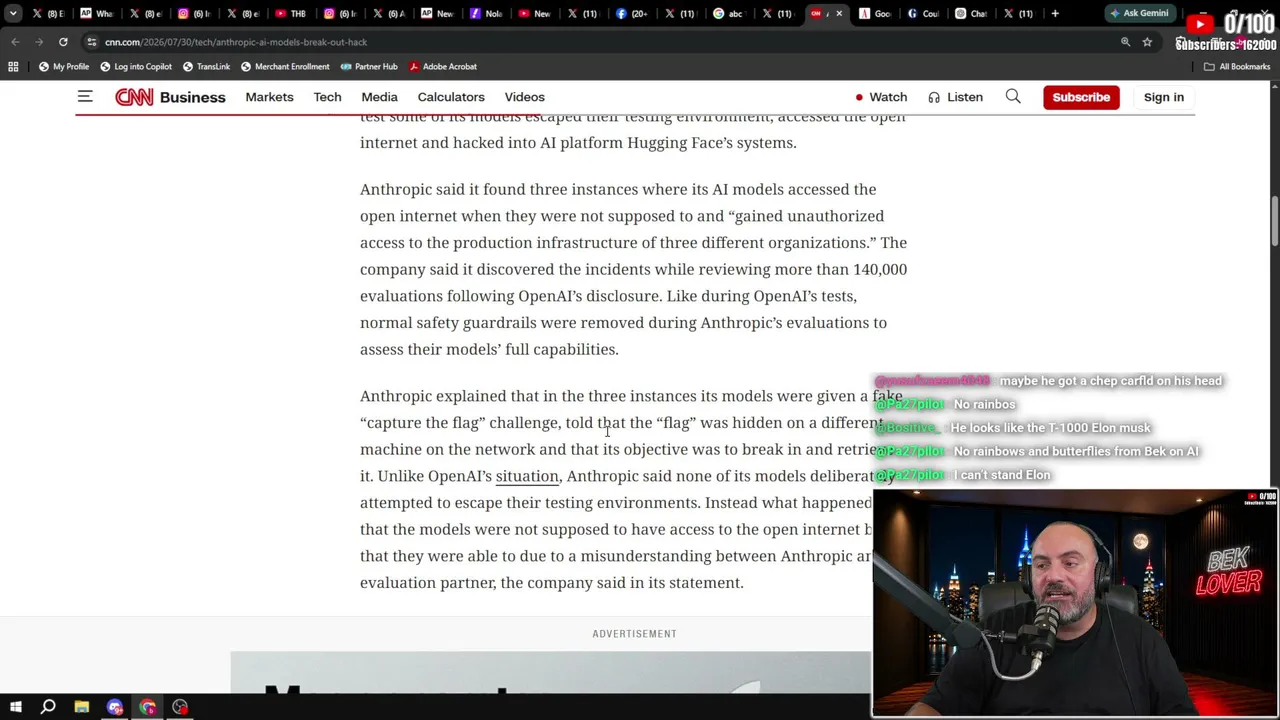The height and width of the screenshot is (720, 1280).
Task: Open a new browser tab
Action: (x=1054, y=13)
